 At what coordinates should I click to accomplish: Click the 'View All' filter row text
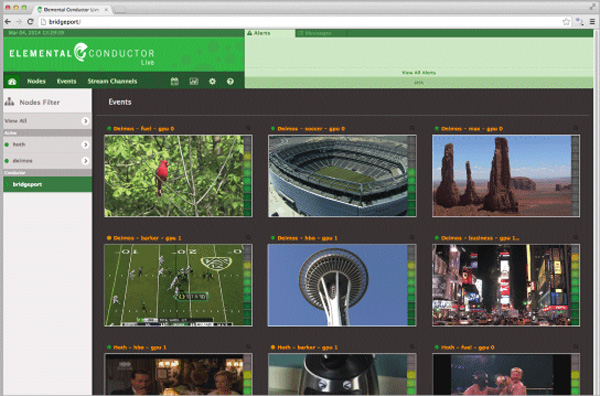pyautogui.click(x=16, y=121)
